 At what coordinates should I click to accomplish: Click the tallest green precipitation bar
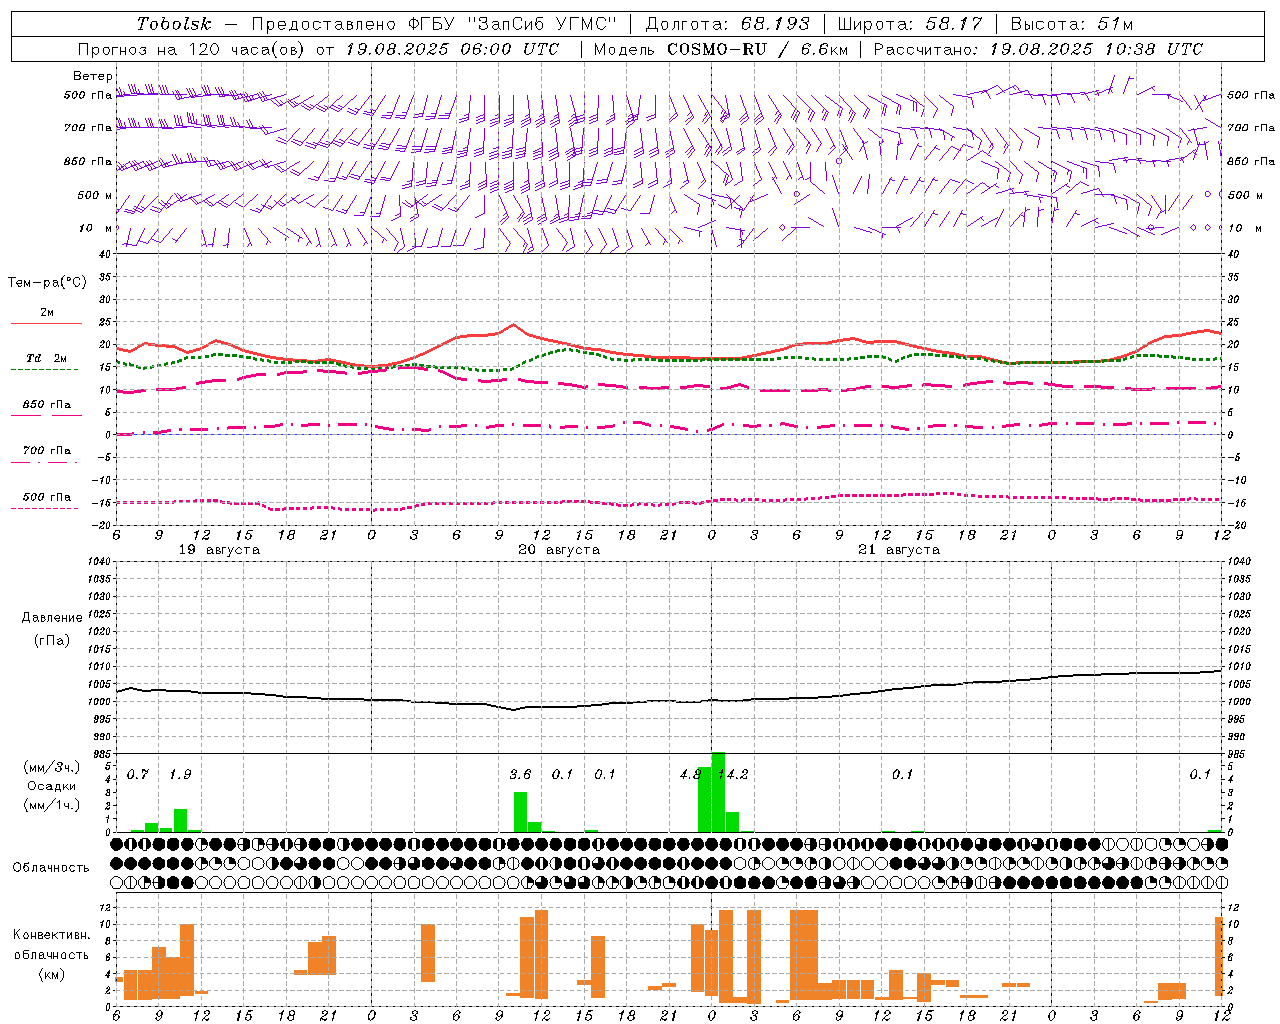tap(718, 792)
